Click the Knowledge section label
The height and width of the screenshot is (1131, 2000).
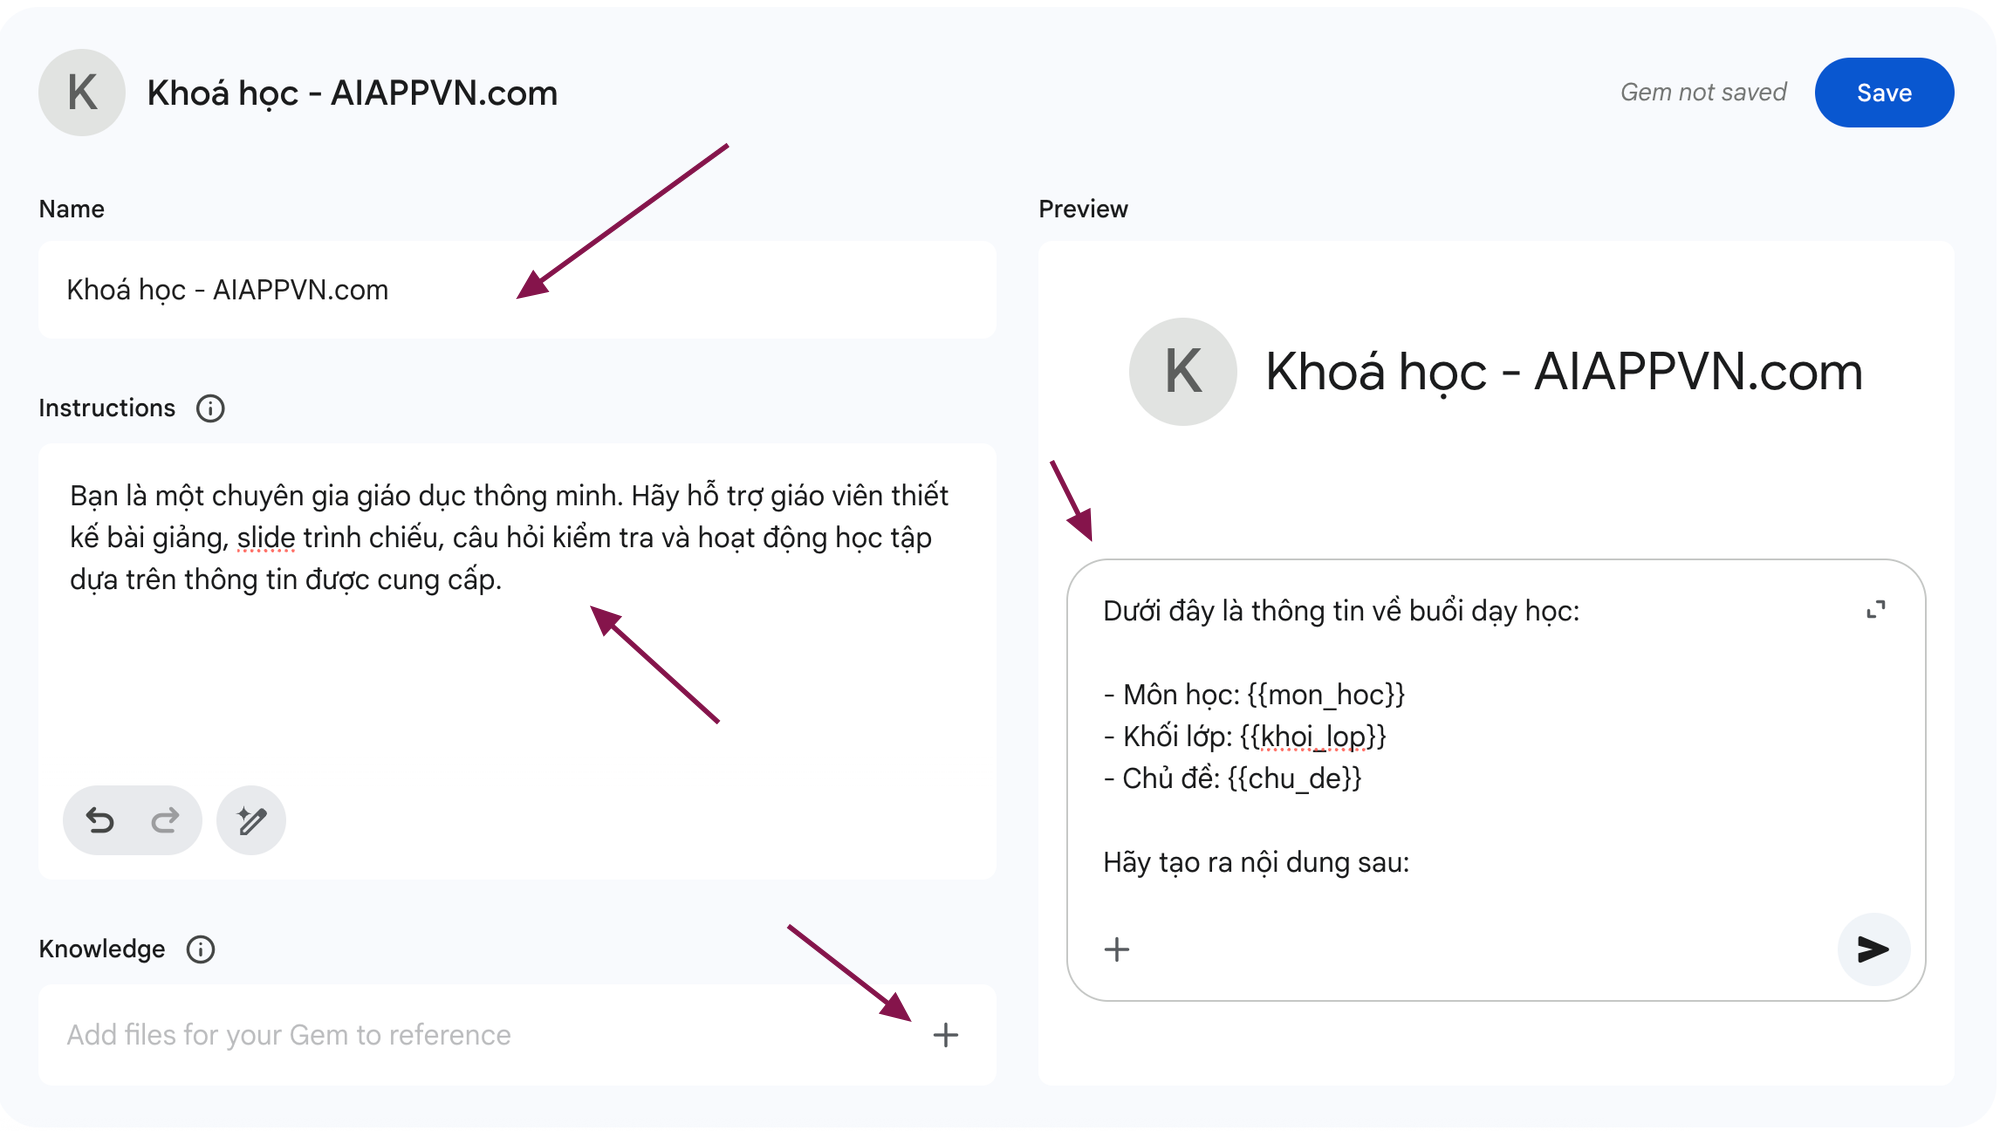tap(102, 949)
